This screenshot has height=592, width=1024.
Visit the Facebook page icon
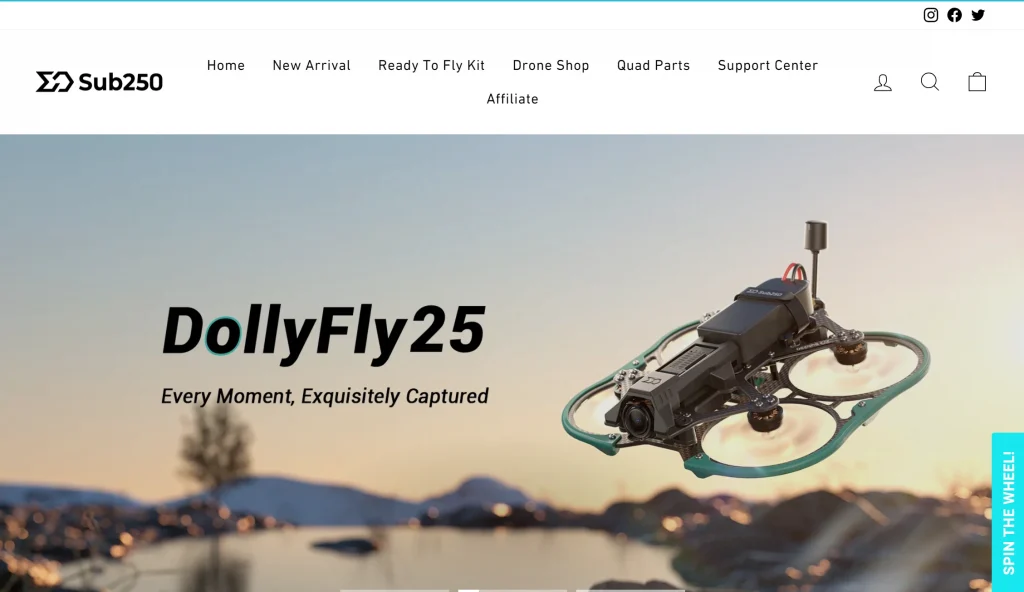(954, 15)
